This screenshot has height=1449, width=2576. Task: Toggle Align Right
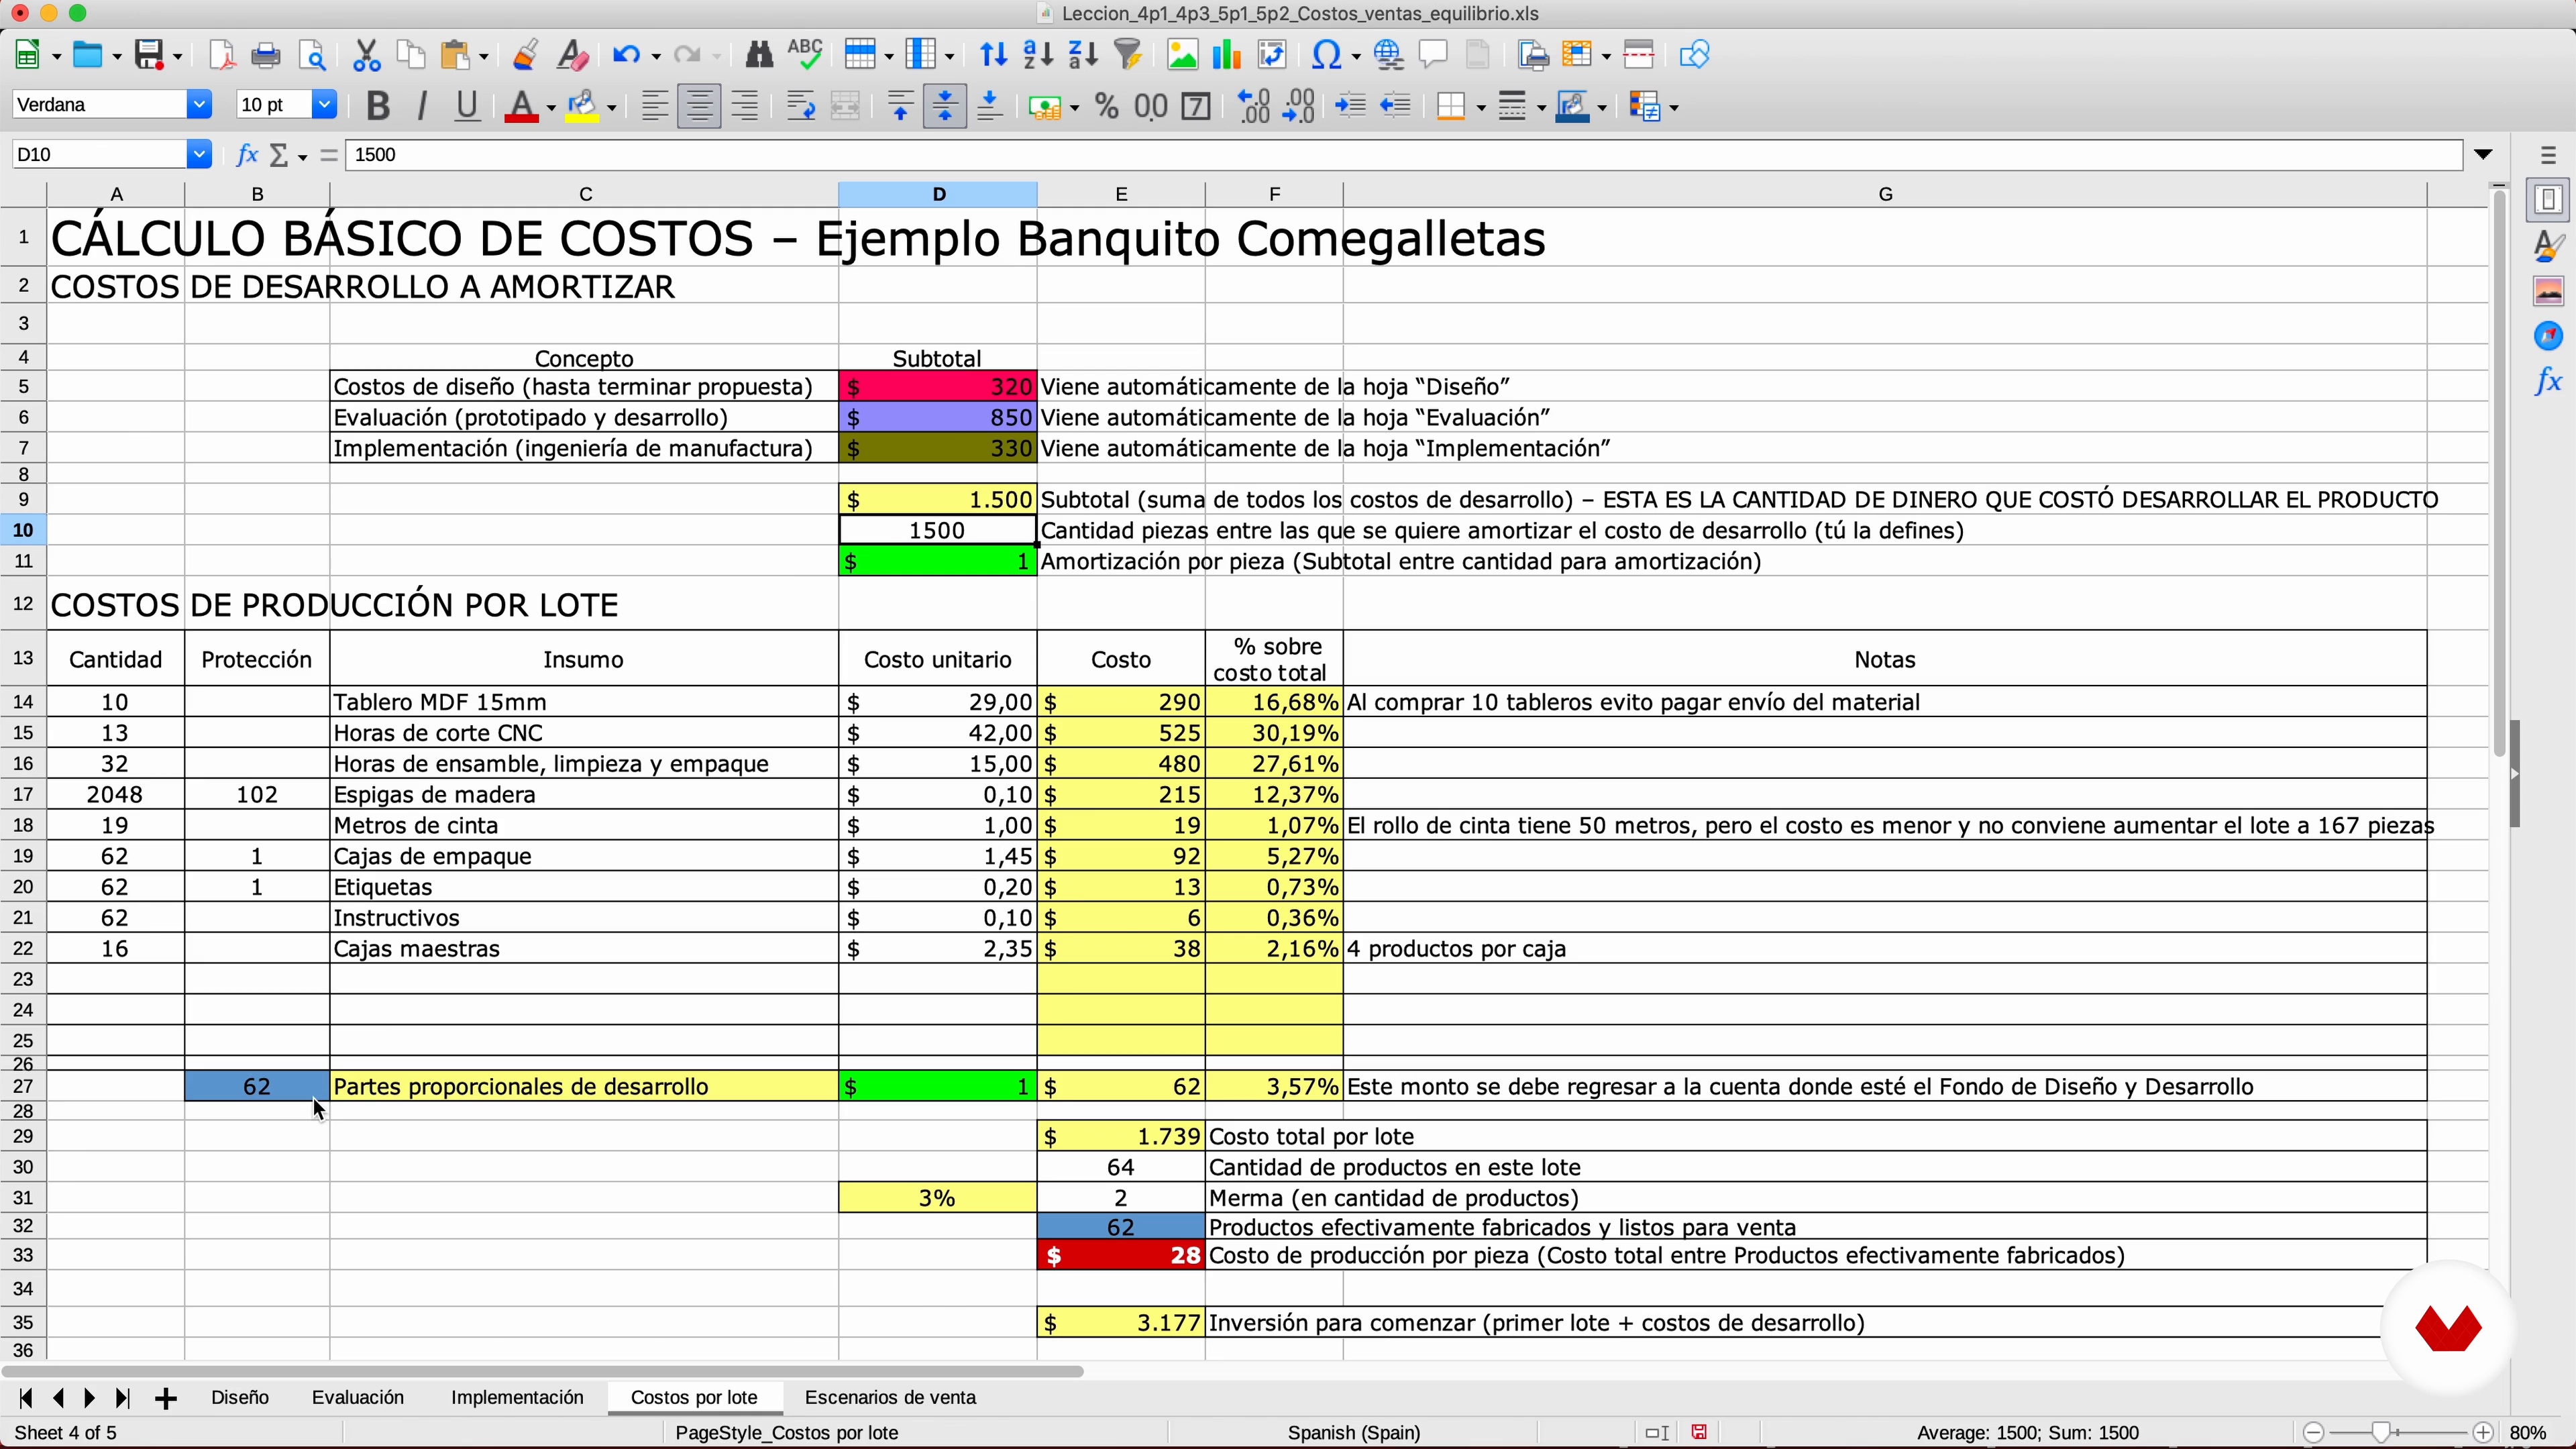745,106
